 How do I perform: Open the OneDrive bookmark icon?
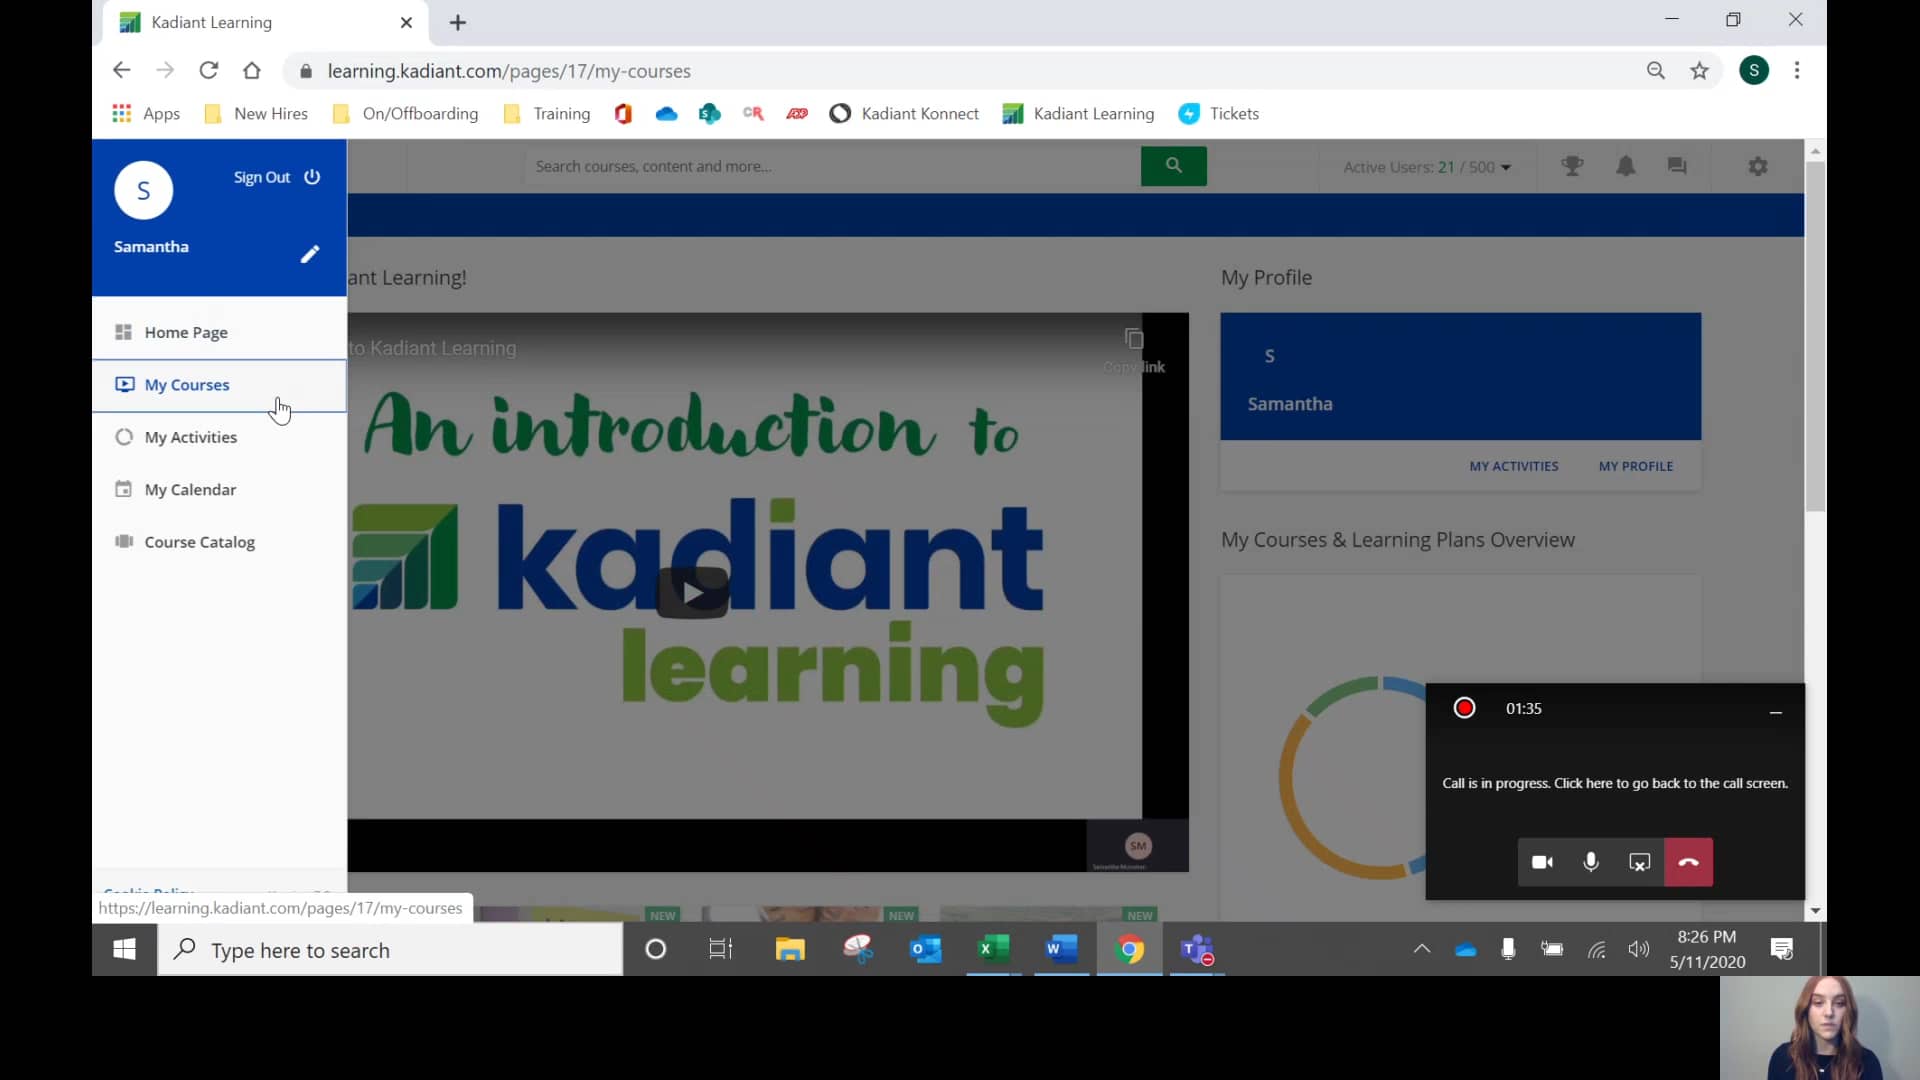click(x=666, y=113)
